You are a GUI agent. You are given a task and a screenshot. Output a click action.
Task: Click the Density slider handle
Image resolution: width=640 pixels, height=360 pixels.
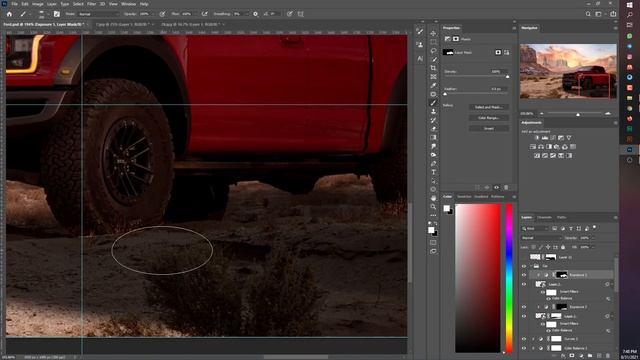(x=507, y=76)
